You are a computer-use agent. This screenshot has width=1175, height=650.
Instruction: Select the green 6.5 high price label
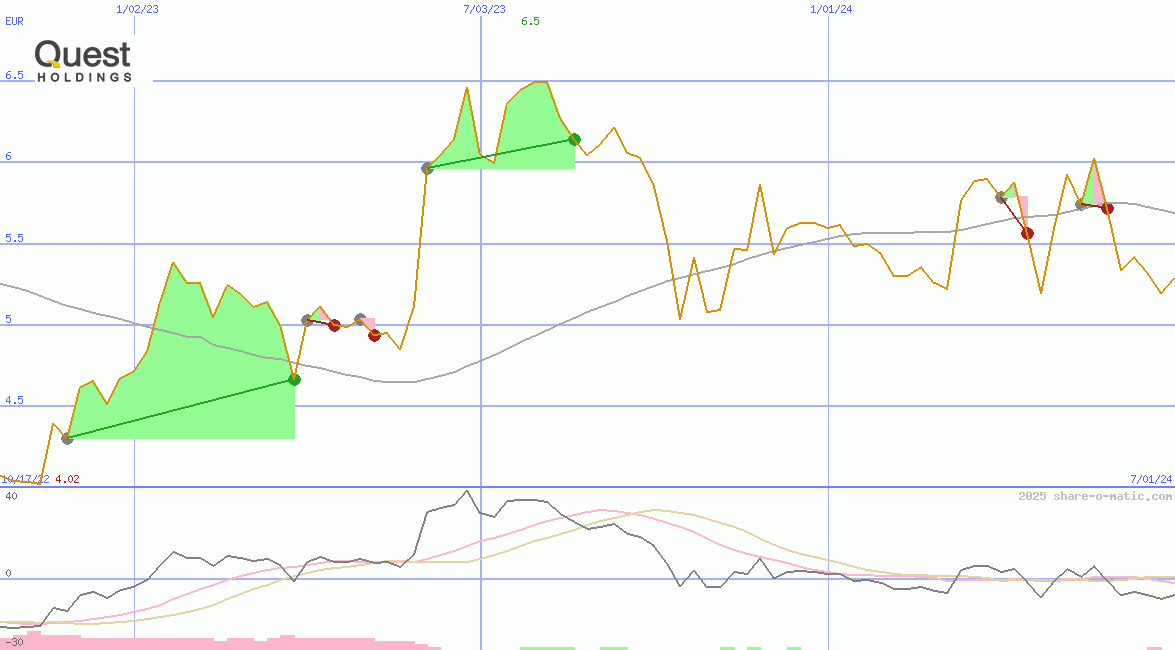click(530, 21)
